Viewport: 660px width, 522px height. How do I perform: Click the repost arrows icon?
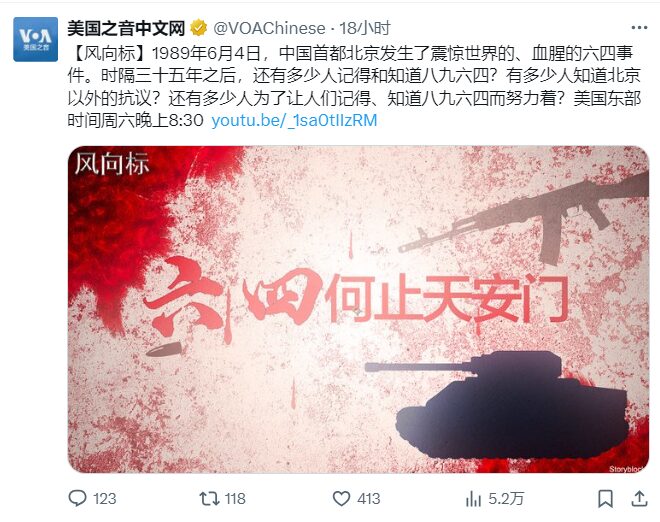(x=209, y=499)
